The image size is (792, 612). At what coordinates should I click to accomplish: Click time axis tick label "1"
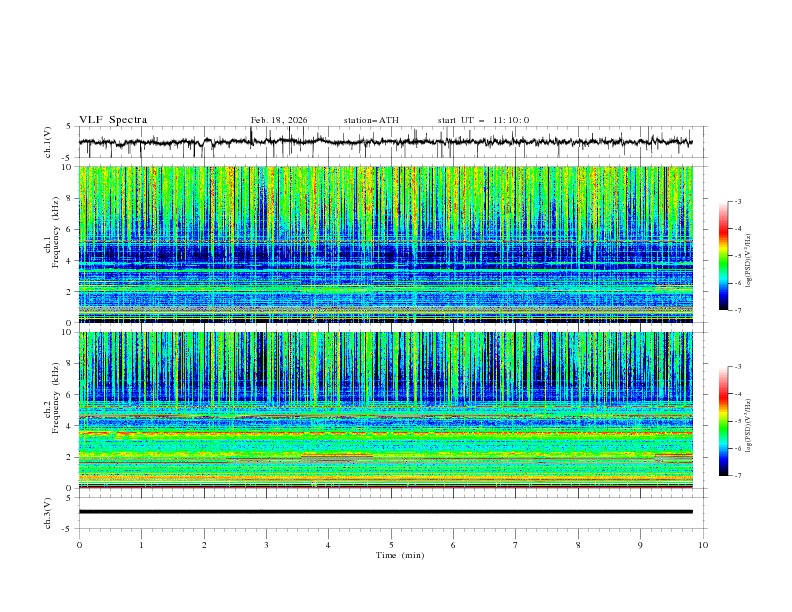pyautogui.click(x=141, y=545)
